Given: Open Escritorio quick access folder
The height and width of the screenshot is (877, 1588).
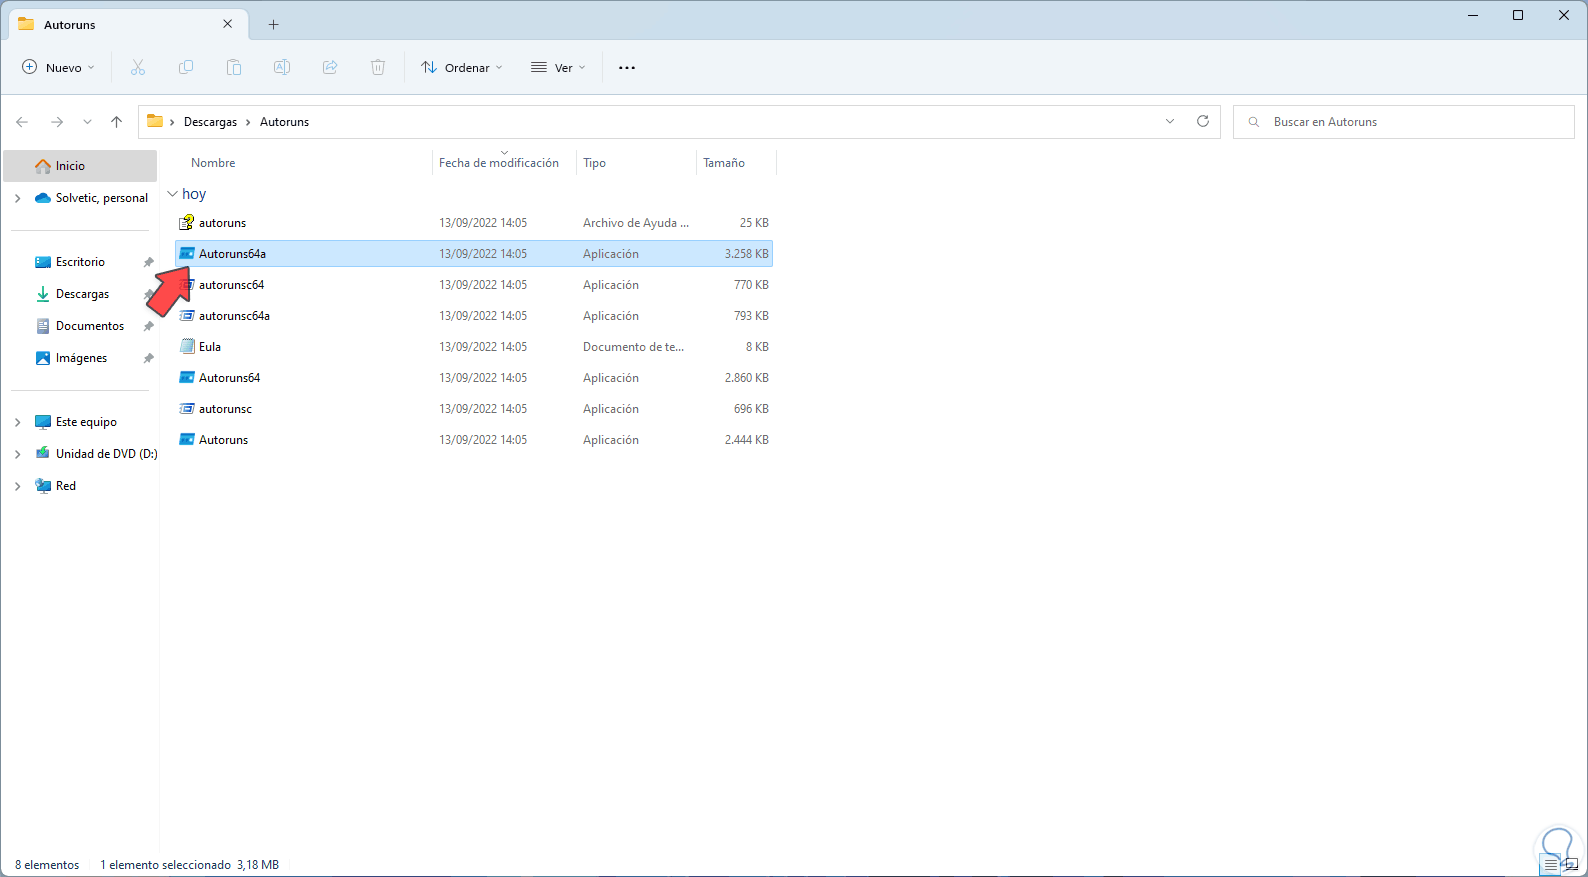Looking at the screenshot, I should click(x=80, y=262).
